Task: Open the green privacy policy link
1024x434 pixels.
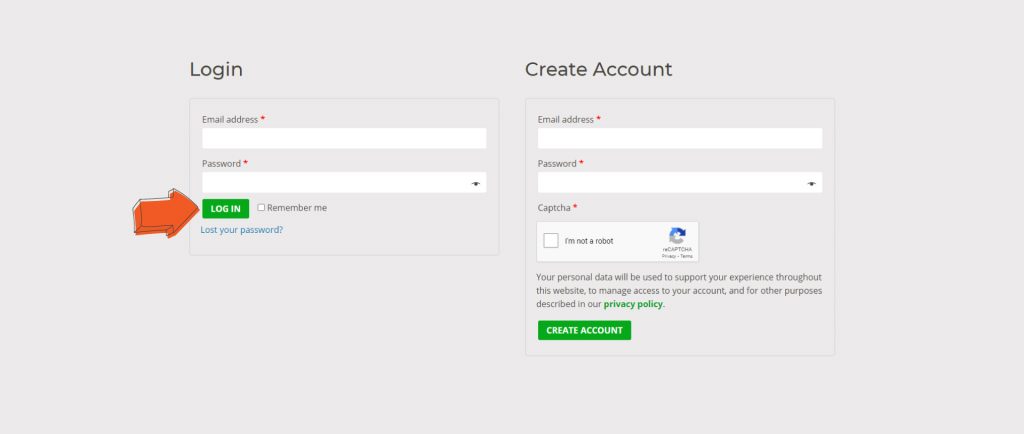Action: 633,304
